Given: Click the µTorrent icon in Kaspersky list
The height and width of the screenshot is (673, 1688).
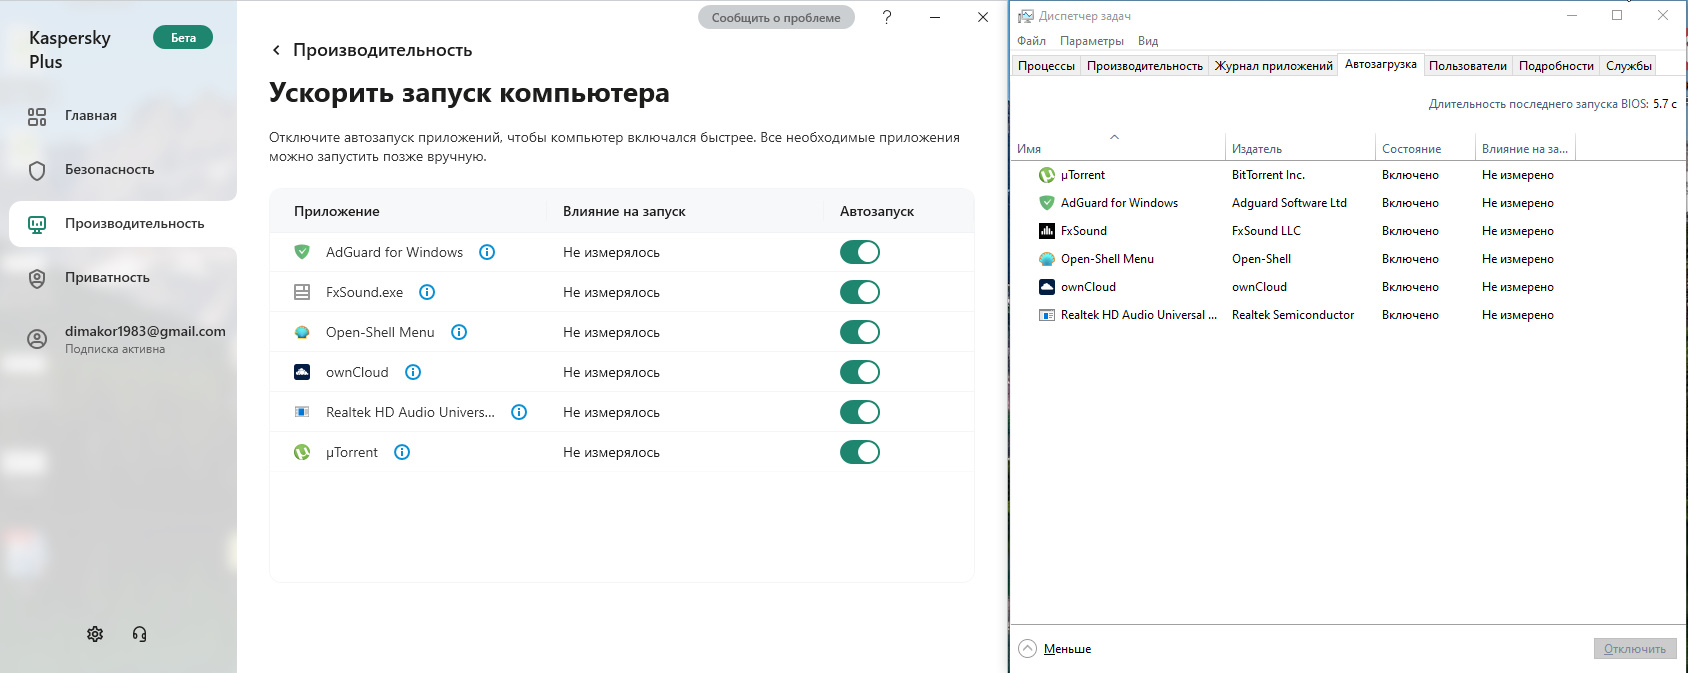Looking at the screenshot, I should pos(302,452).
